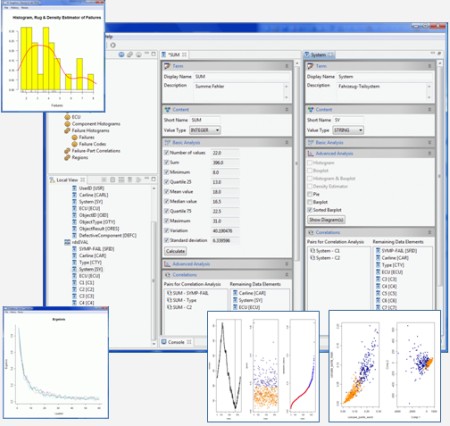
Task: Click the SUM editor vertical scrollbar
Action: pos(297,163)
